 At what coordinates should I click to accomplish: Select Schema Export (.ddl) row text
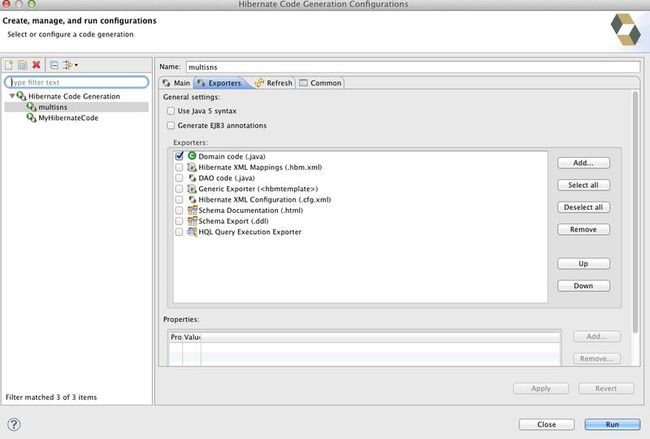click(233, 221)
